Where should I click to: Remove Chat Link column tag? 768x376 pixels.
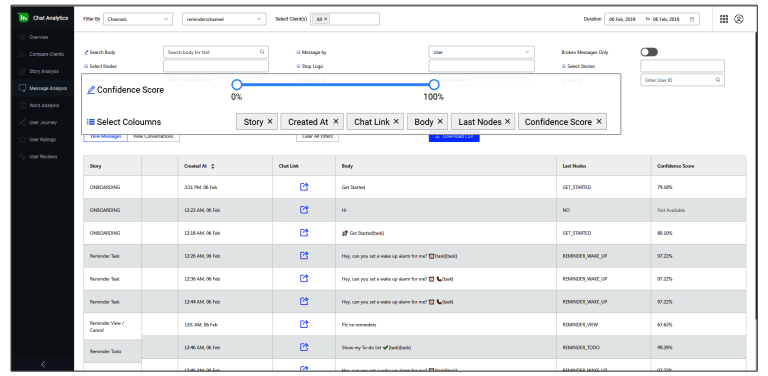tap(396, 121)
